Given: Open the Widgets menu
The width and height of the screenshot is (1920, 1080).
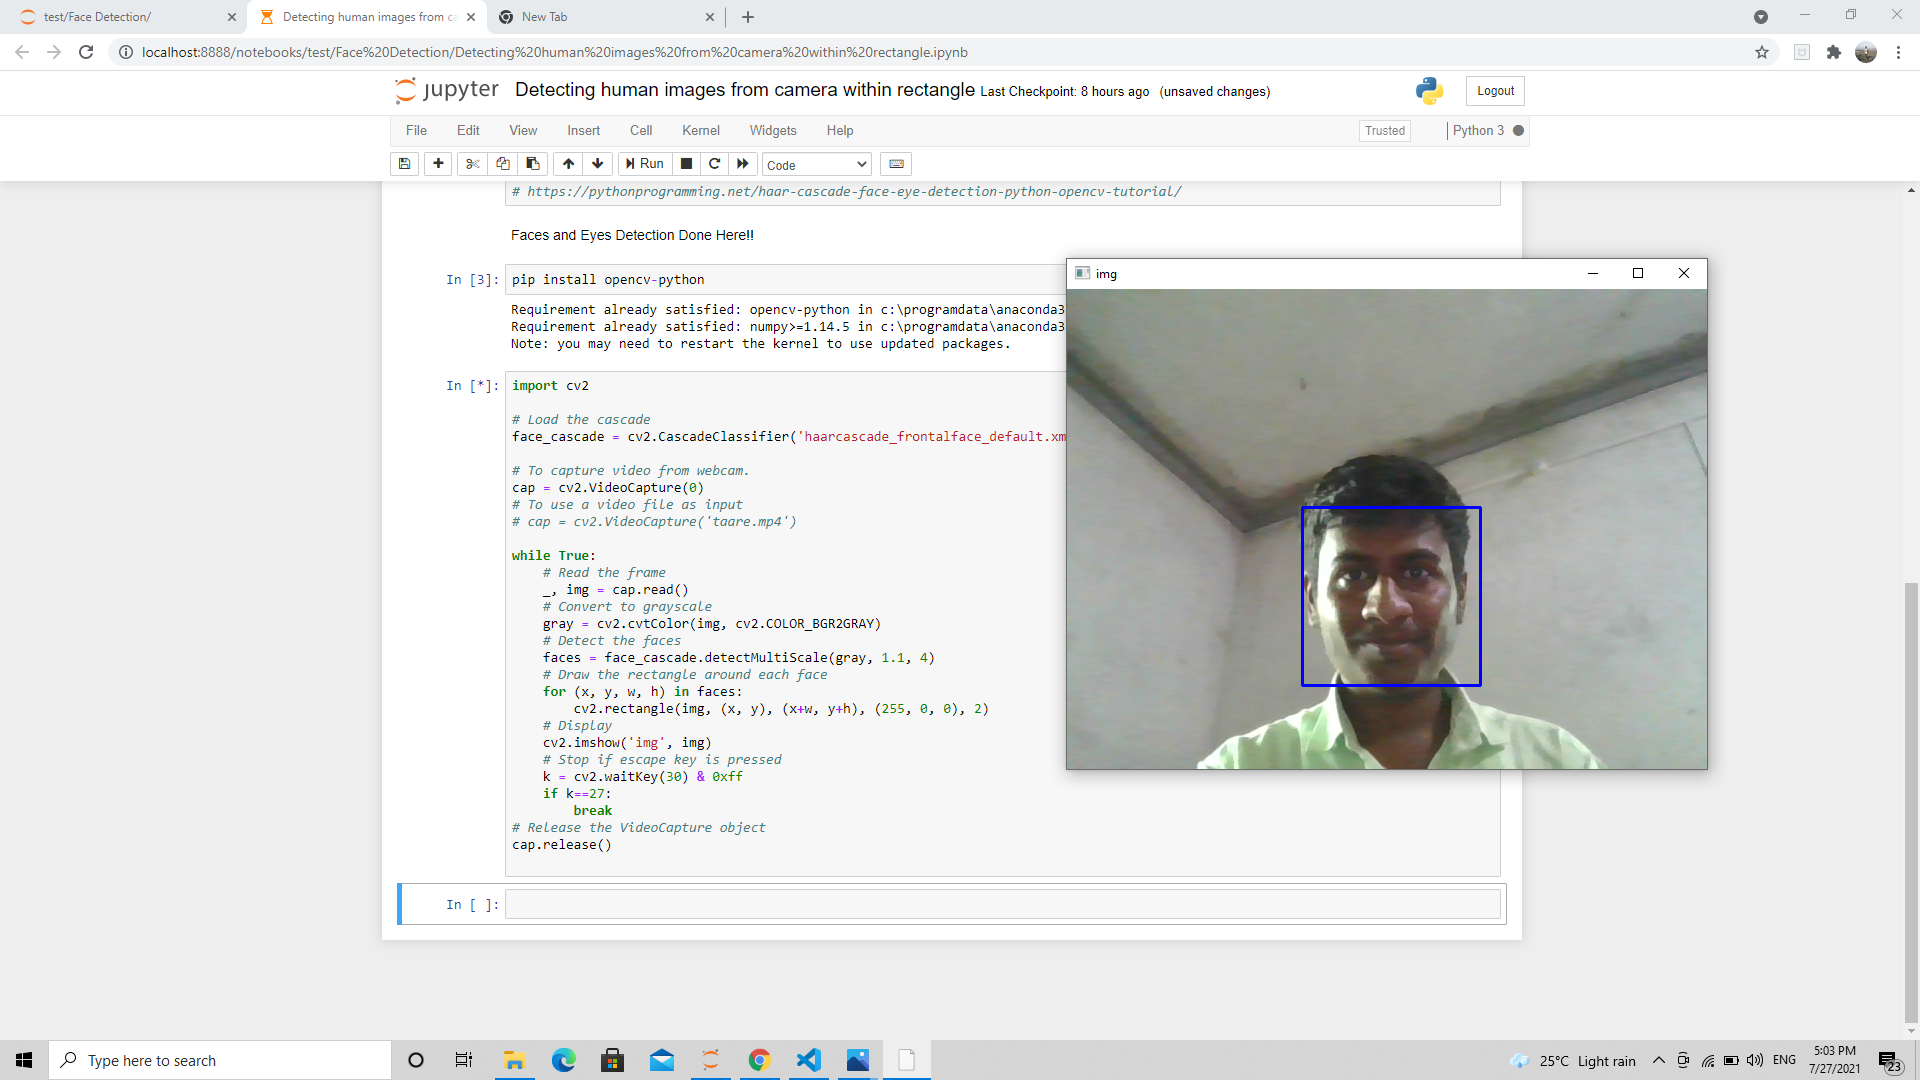Looking at the screenshot, I should point(772,130).
